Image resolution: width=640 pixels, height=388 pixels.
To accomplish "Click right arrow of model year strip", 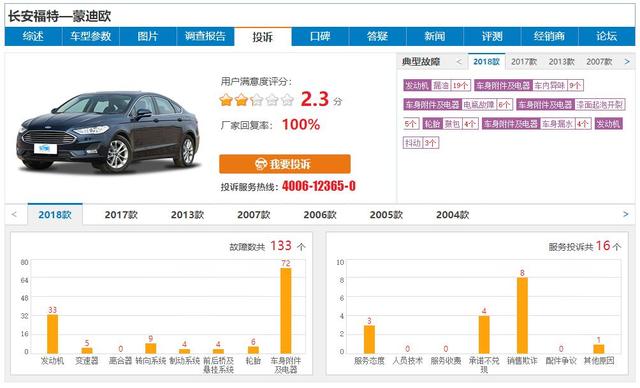I will (x=625, y=215).
